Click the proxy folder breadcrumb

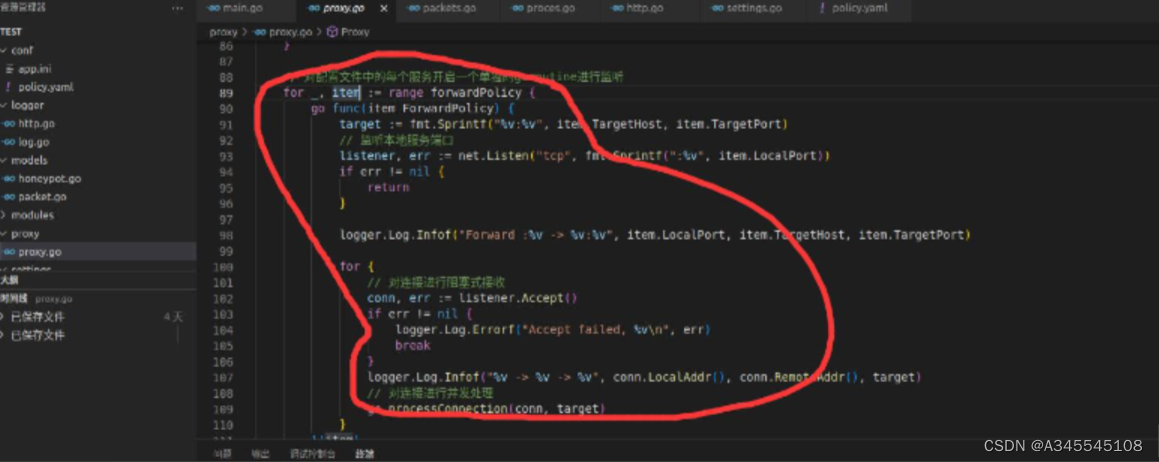click(x=223, y=32)
